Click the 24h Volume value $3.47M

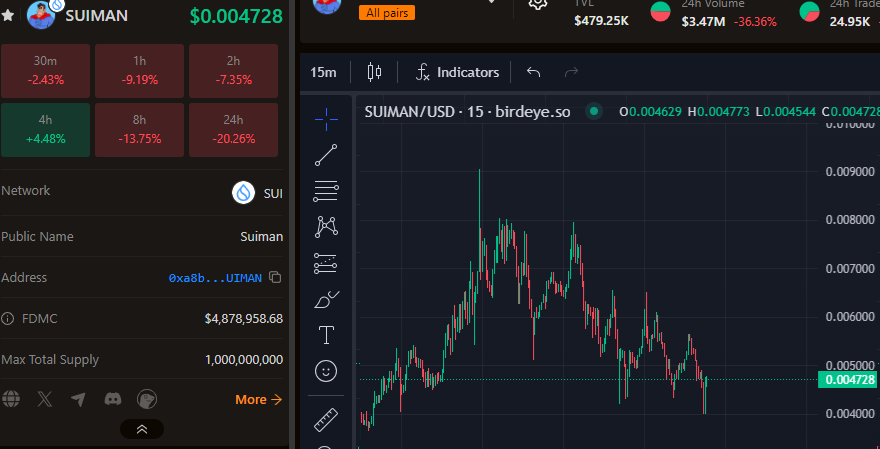click(x=703, y=22)
